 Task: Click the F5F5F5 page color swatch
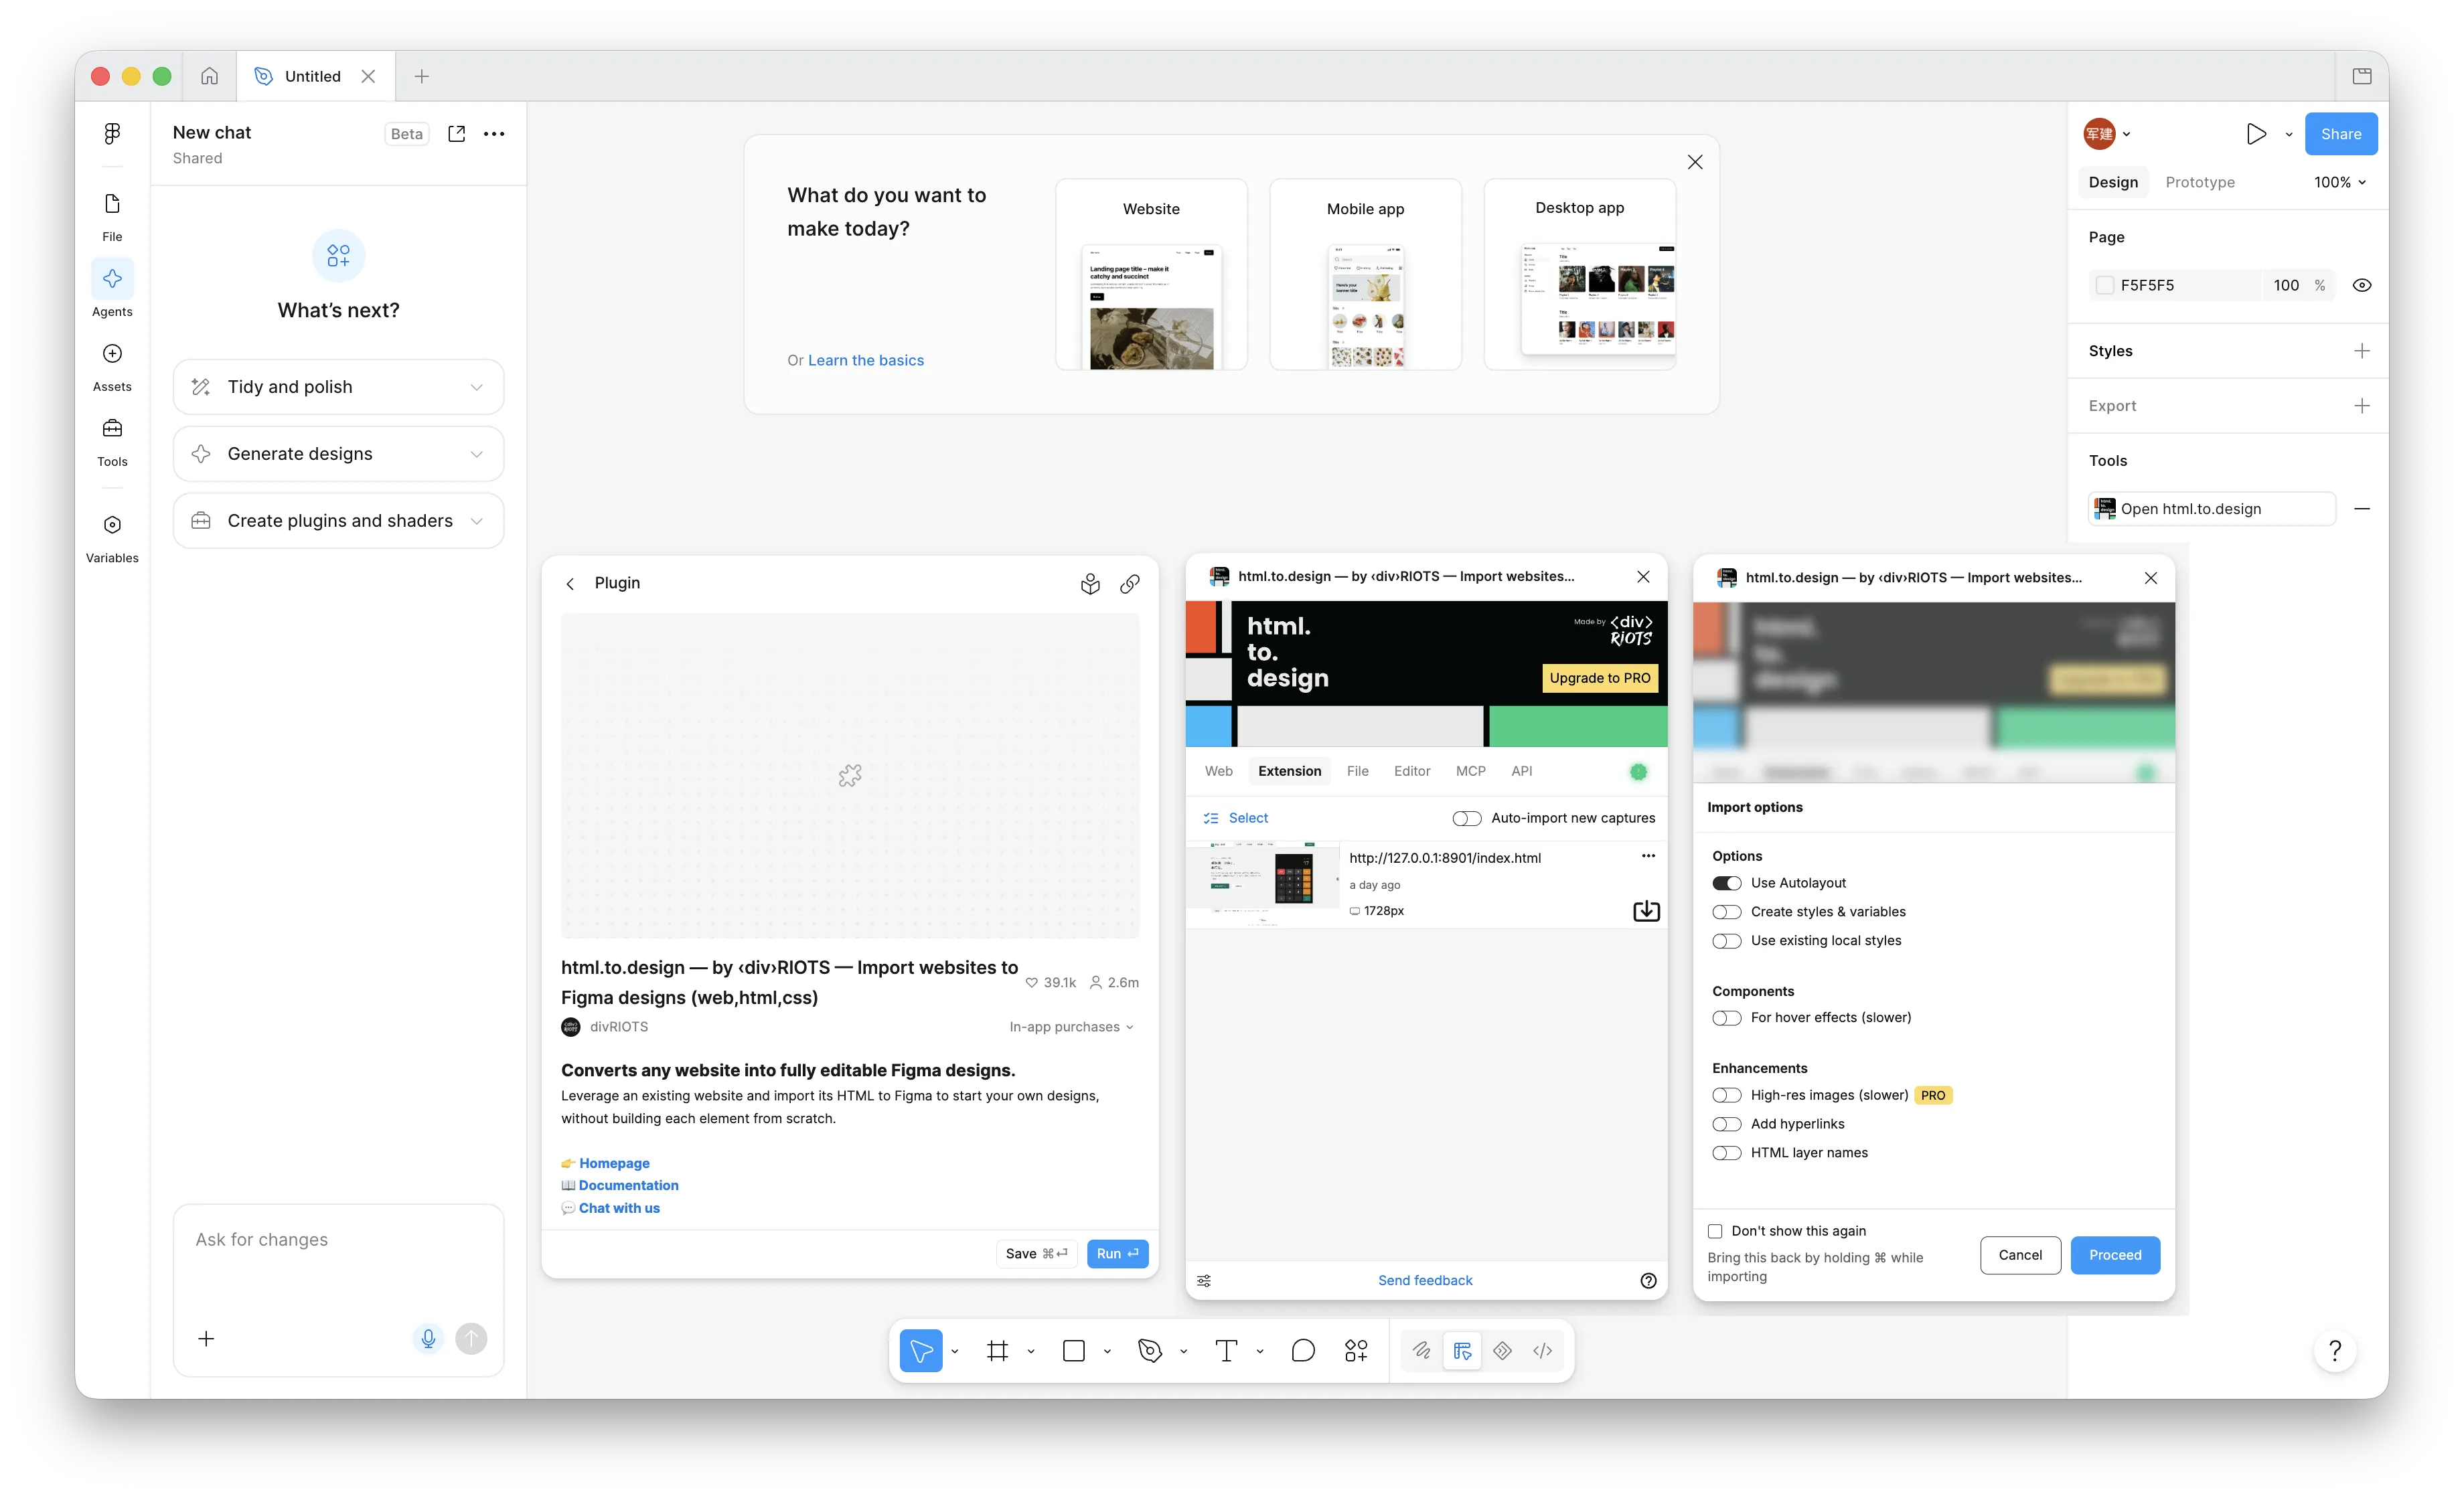click(x=2104, y=285)
